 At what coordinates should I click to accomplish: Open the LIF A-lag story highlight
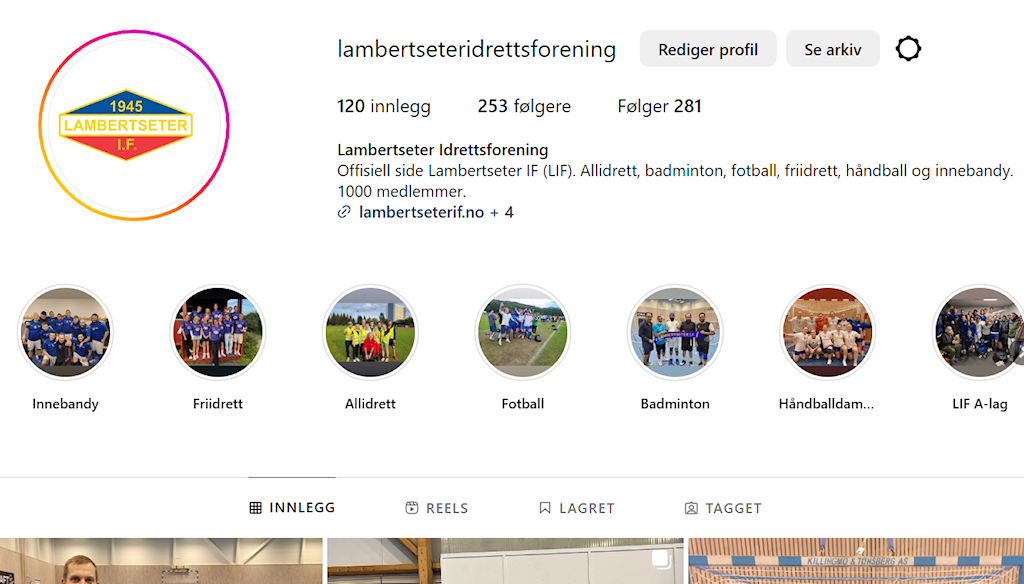coord(978,332)
